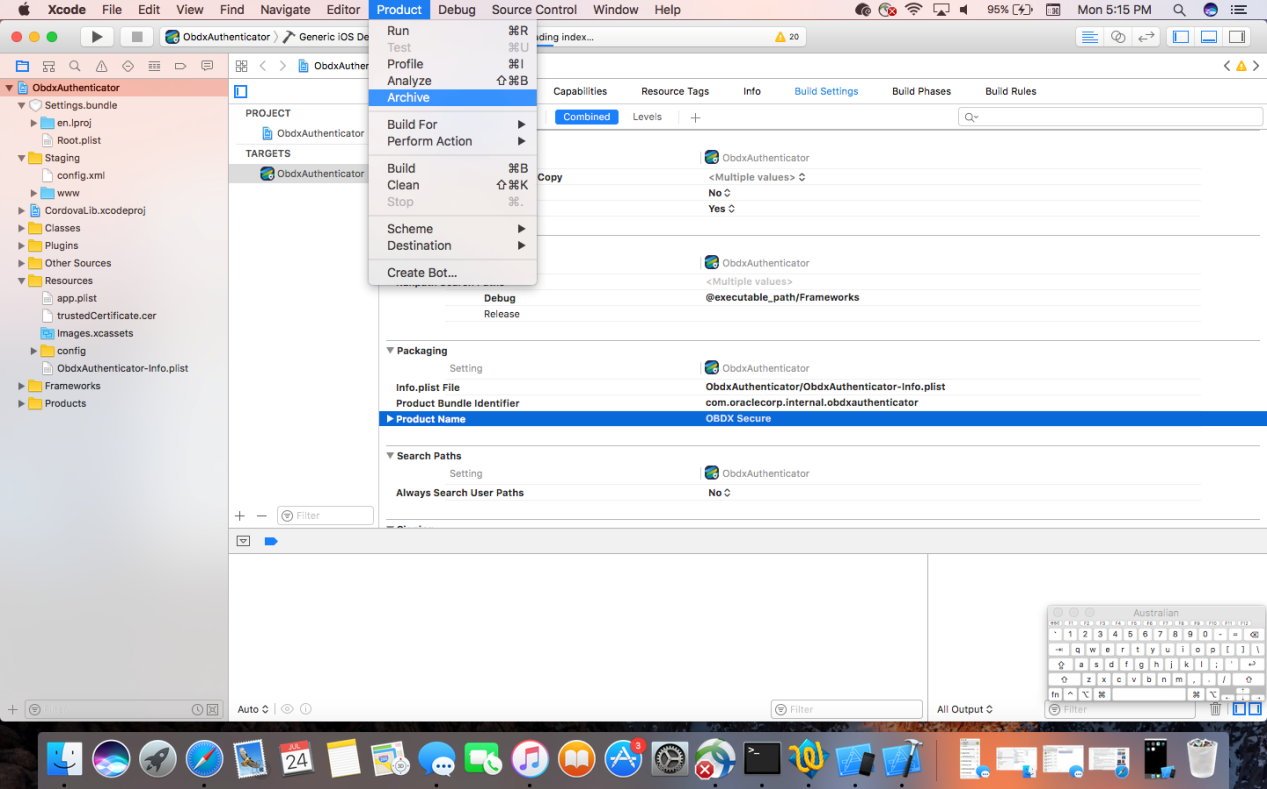Viewport: 1267px width, 789px height.
Task: Open Destination submenu in Product menu
Action: [x=453, y=246]
